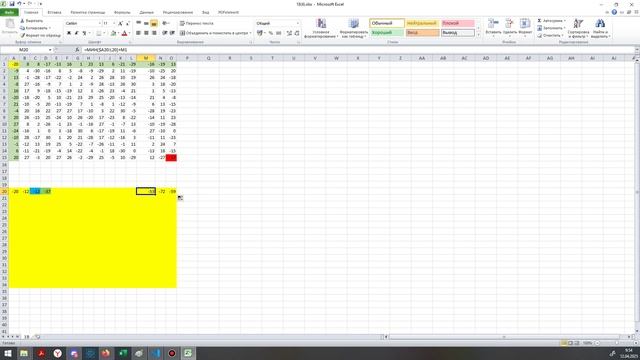Click the Paste (Вставить) clipboard button
The width and height of the screenshot is (640, 360).
click(x=9, y=27)
